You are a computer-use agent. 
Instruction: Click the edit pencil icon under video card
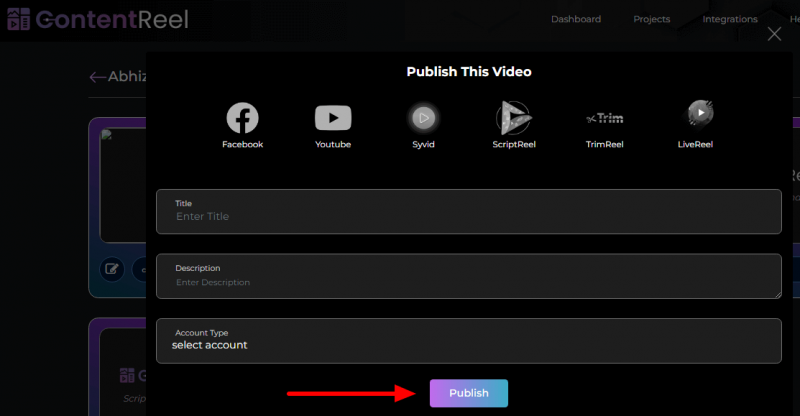[112, 268]
